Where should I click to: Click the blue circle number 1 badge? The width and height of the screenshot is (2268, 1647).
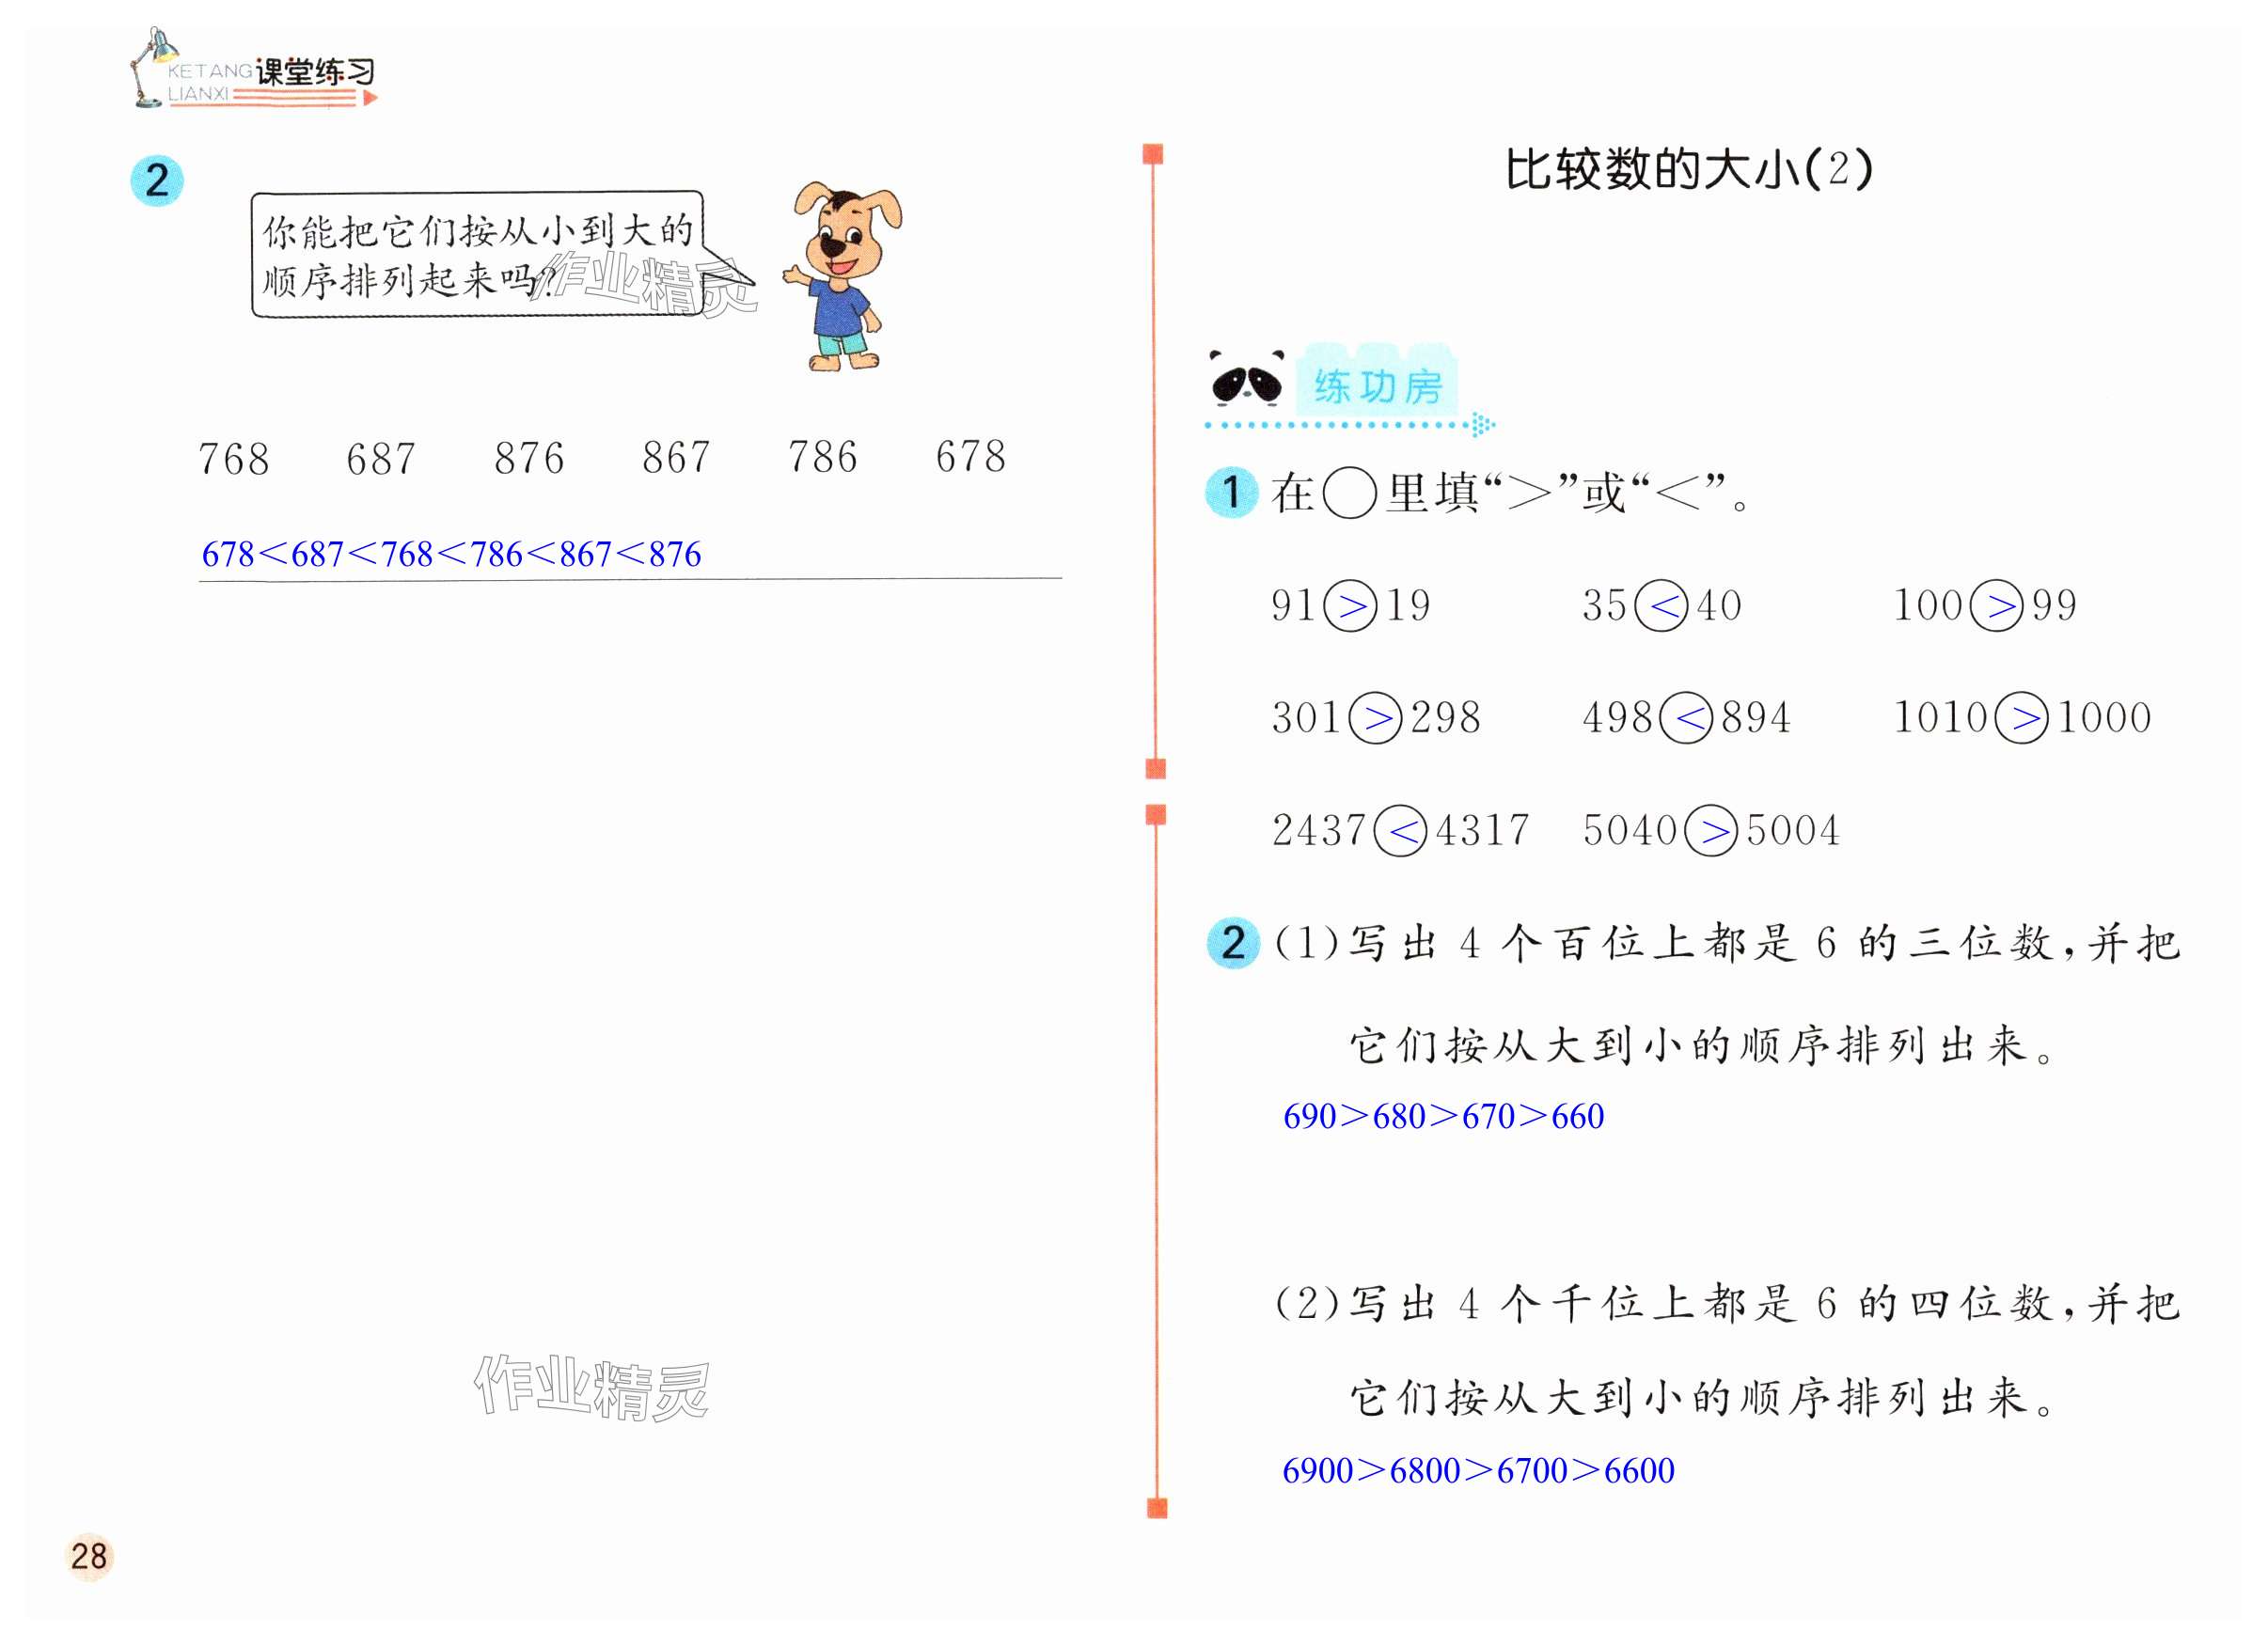[x=1231, y=492]
